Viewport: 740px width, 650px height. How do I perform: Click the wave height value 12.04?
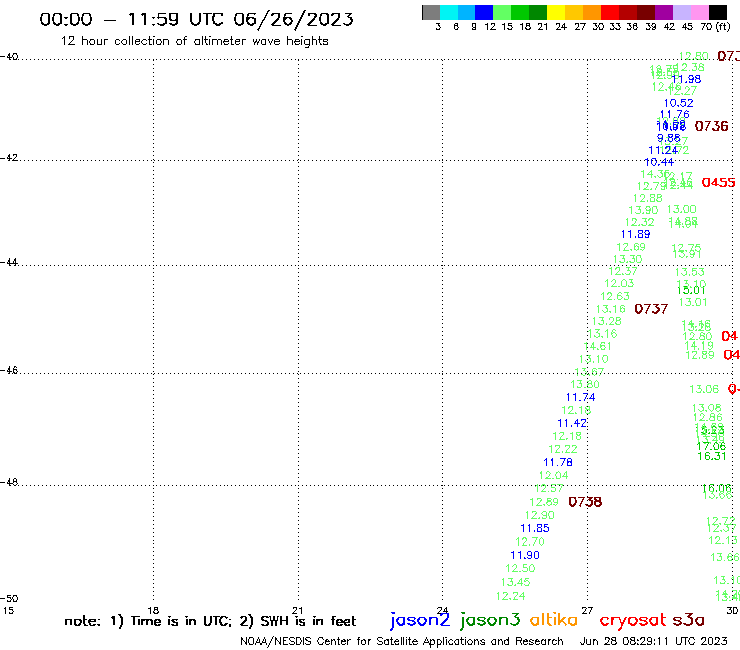pos(554,475)
